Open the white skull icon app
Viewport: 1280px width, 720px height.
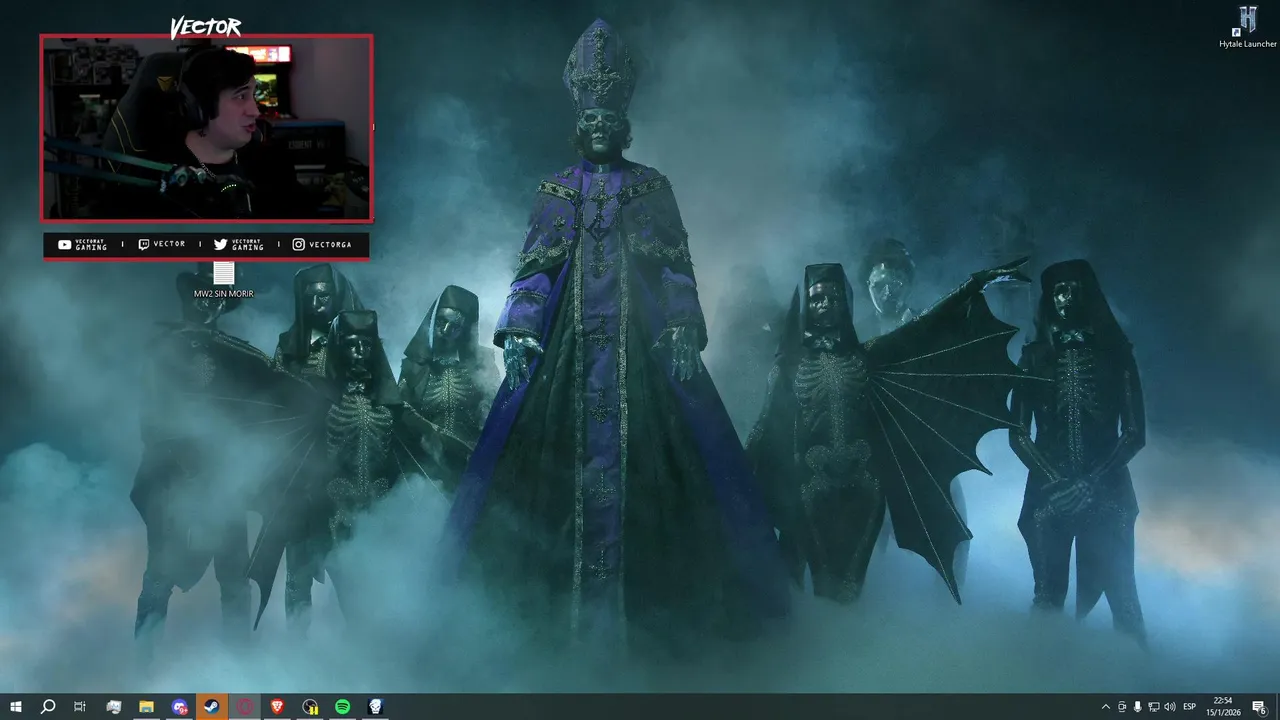pos(375,707)
